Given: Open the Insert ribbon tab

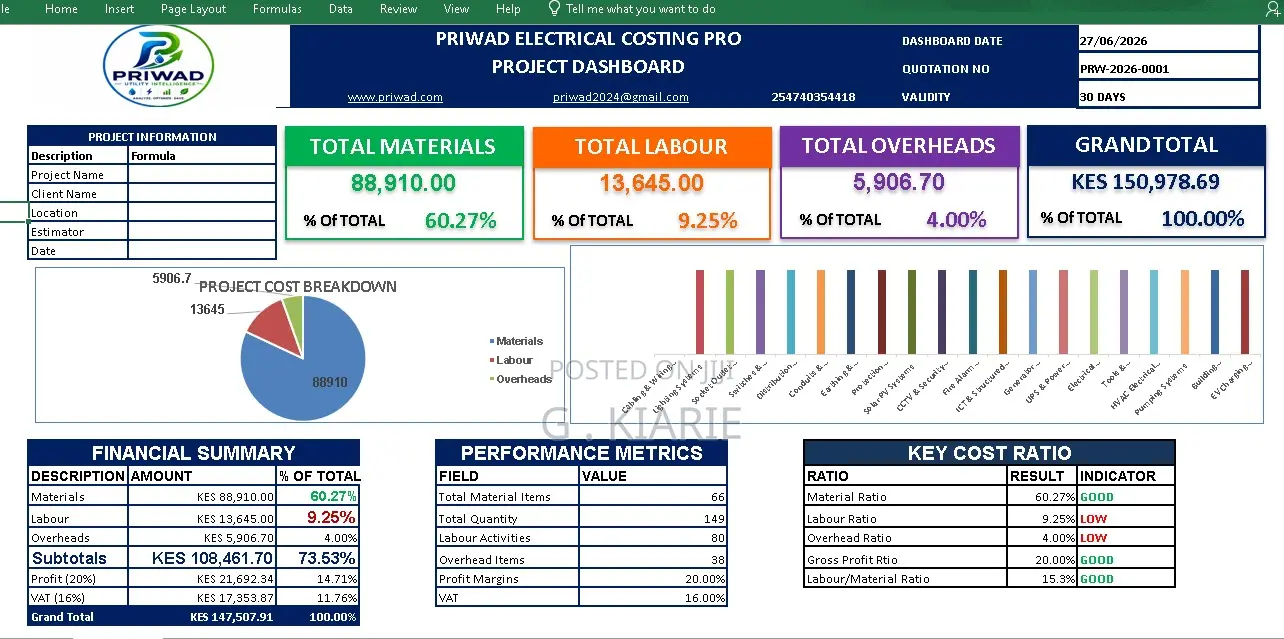Looking at the screenshot, I should point(119,9).
